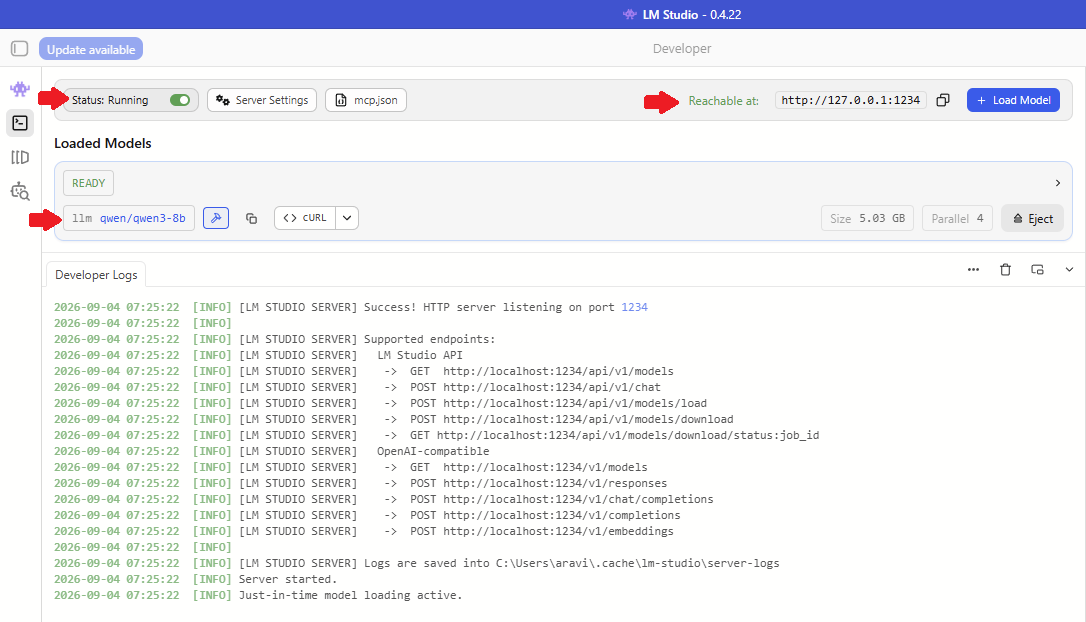Click the 'Logs are saved into' log line
This screenshot has width=1086, height=622.
416,563
